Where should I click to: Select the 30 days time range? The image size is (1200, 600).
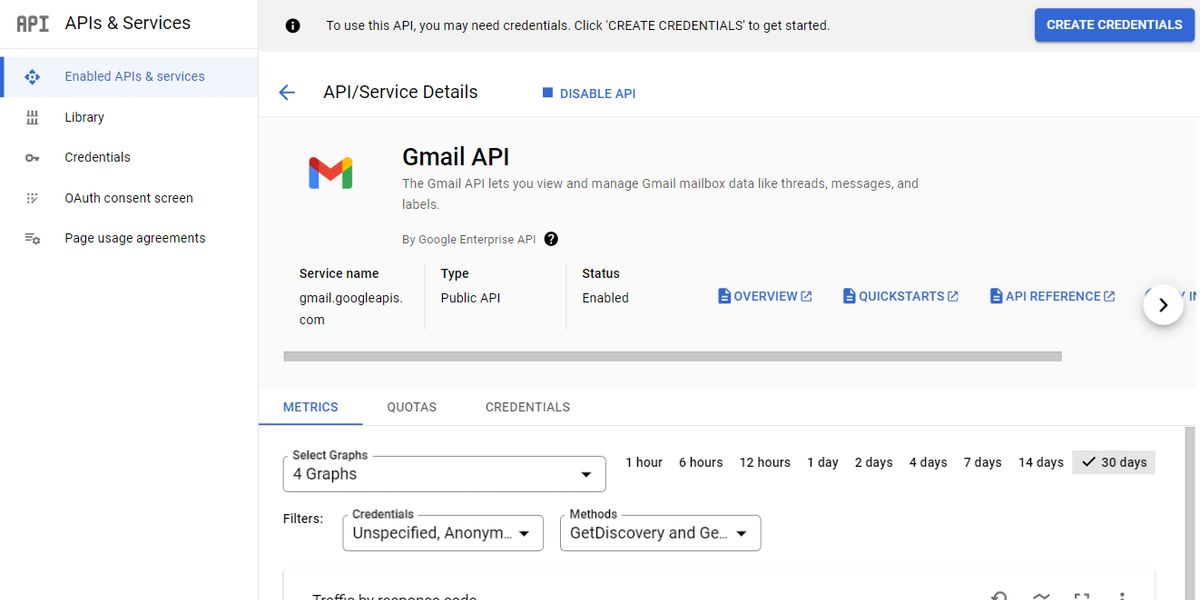pos(1114,462)
